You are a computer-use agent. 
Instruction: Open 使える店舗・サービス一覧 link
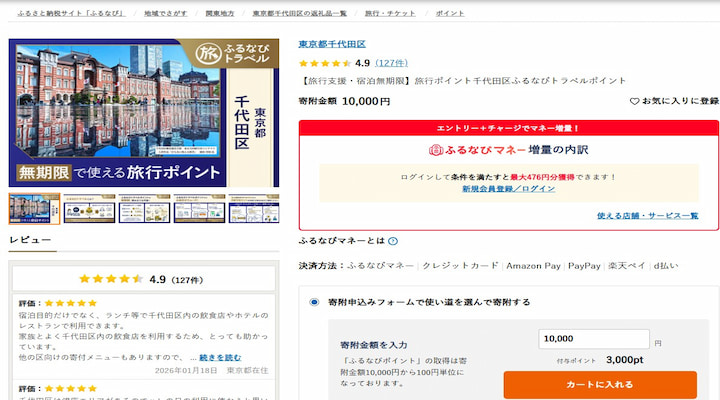pyautogui.click(x=647, y=215)
